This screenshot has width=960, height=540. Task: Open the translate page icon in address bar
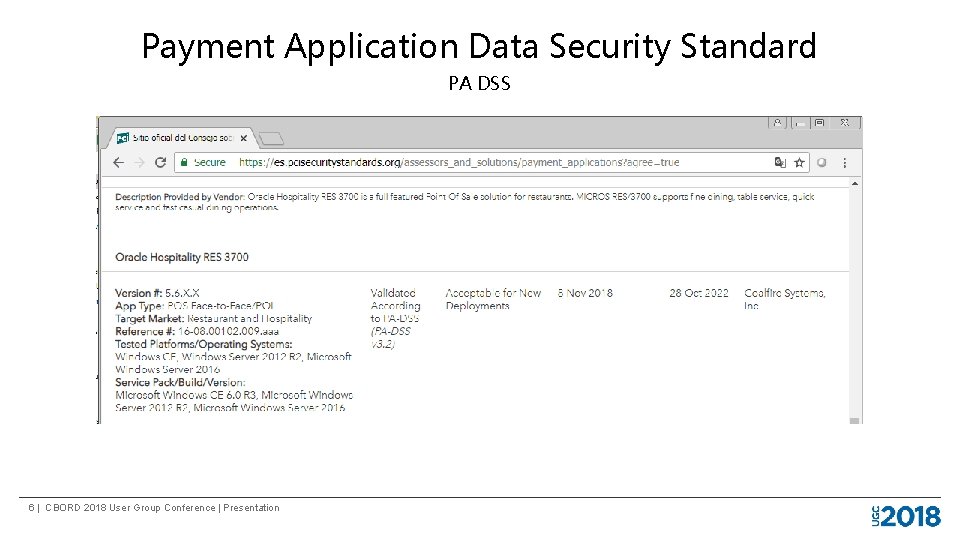(780, 162)
